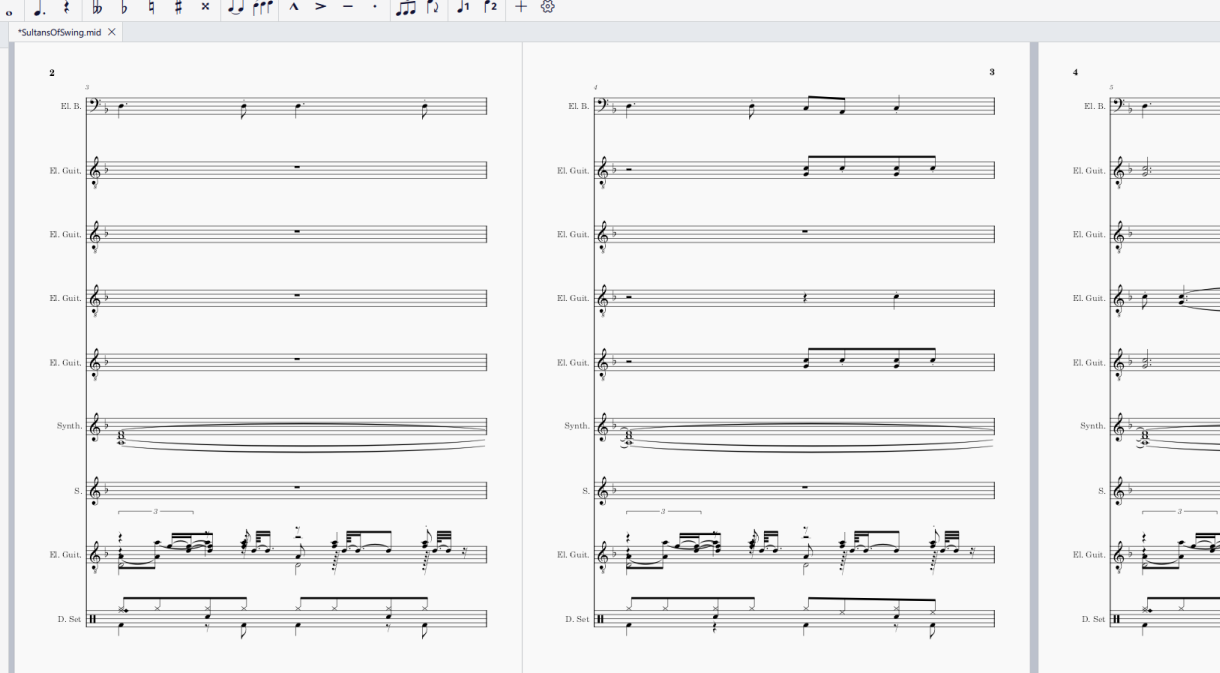Apply the single flat accidental
The width and height of the screenshot is (1220, 673).
[x=124, y=7]
